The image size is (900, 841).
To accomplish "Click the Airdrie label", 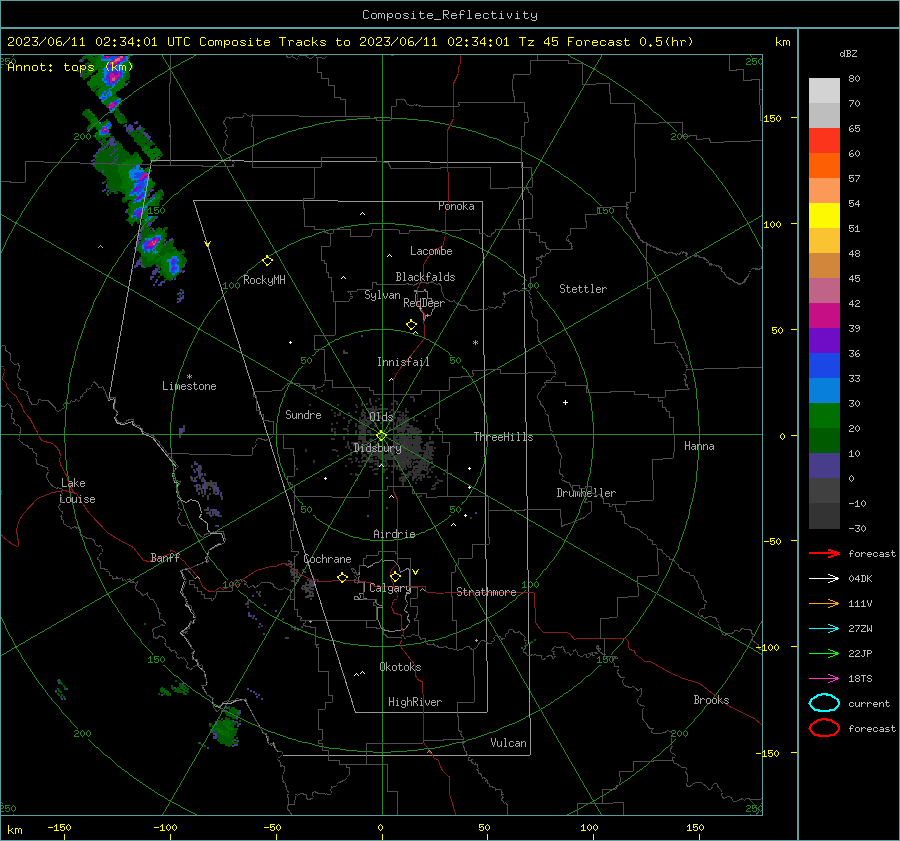I will [394, 534].
